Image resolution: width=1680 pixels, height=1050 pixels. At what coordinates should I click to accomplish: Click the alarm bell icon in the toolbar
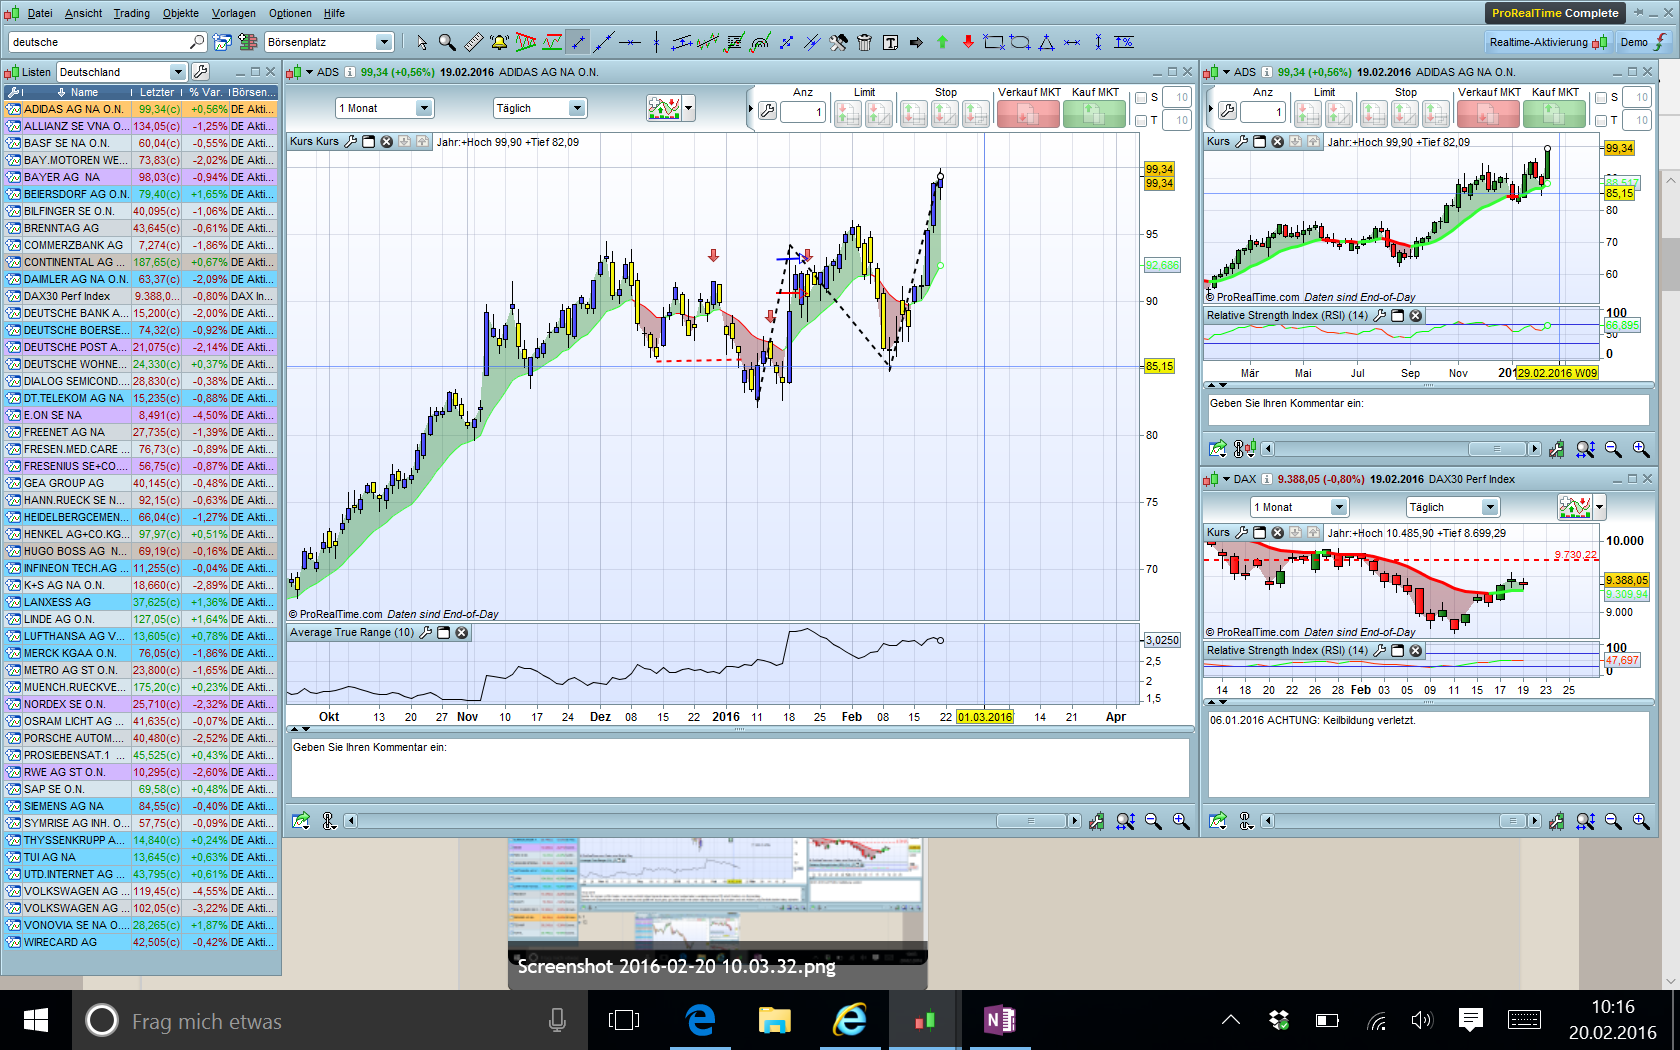(499, 42)
